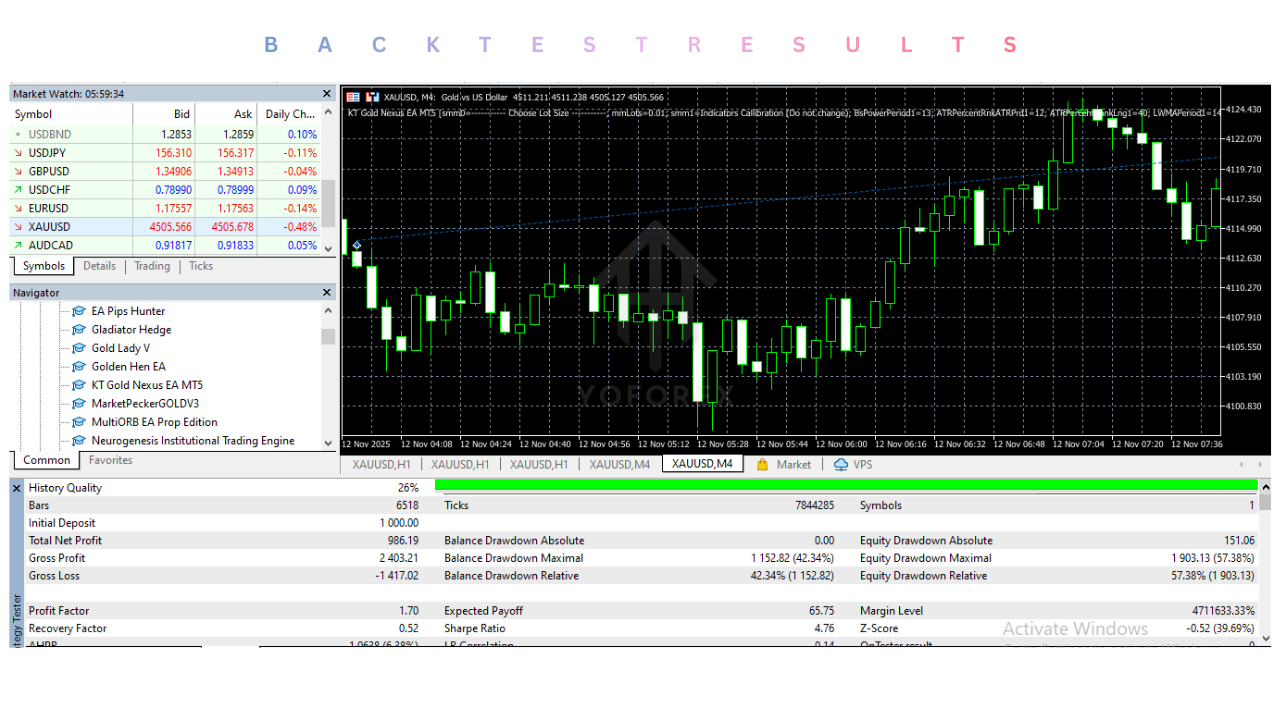Click the one-click trading icon on chart header
Viewport: 1280px width, 720px height.
(x=372, y=97)
